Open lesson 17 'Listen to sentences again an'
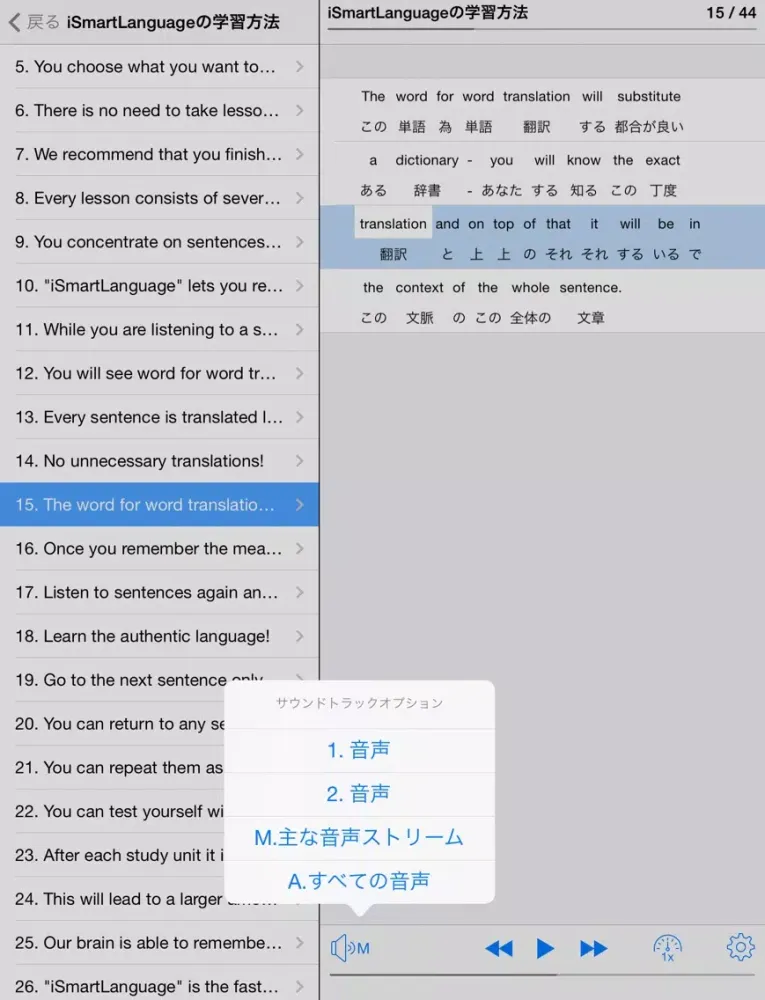 (x=159, y=592)
